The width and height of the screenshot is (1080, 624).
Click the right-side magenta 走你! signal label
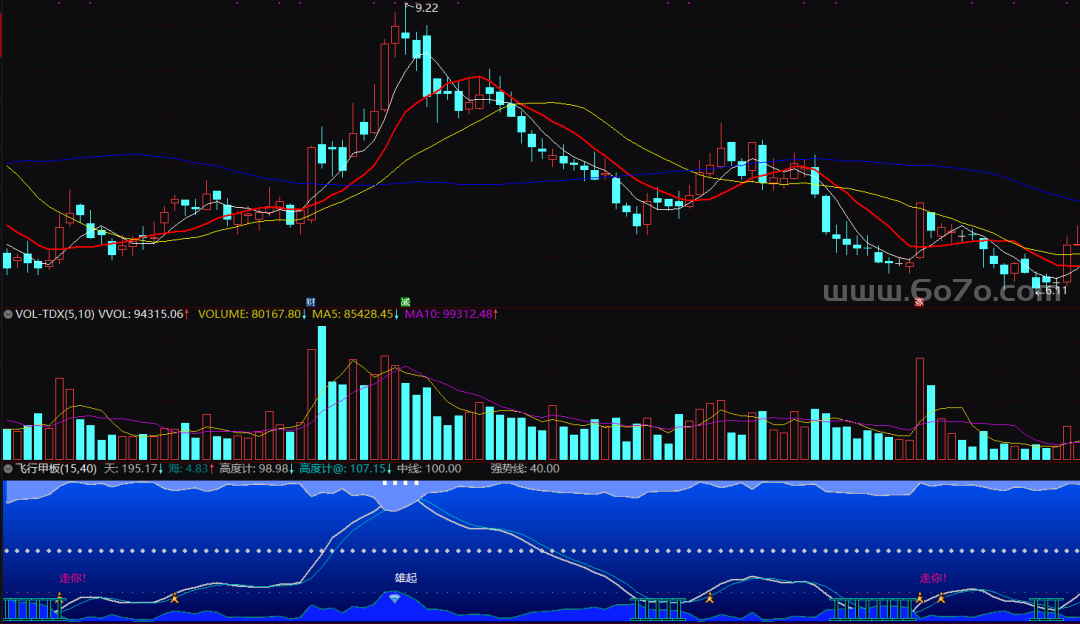[933, 578]
